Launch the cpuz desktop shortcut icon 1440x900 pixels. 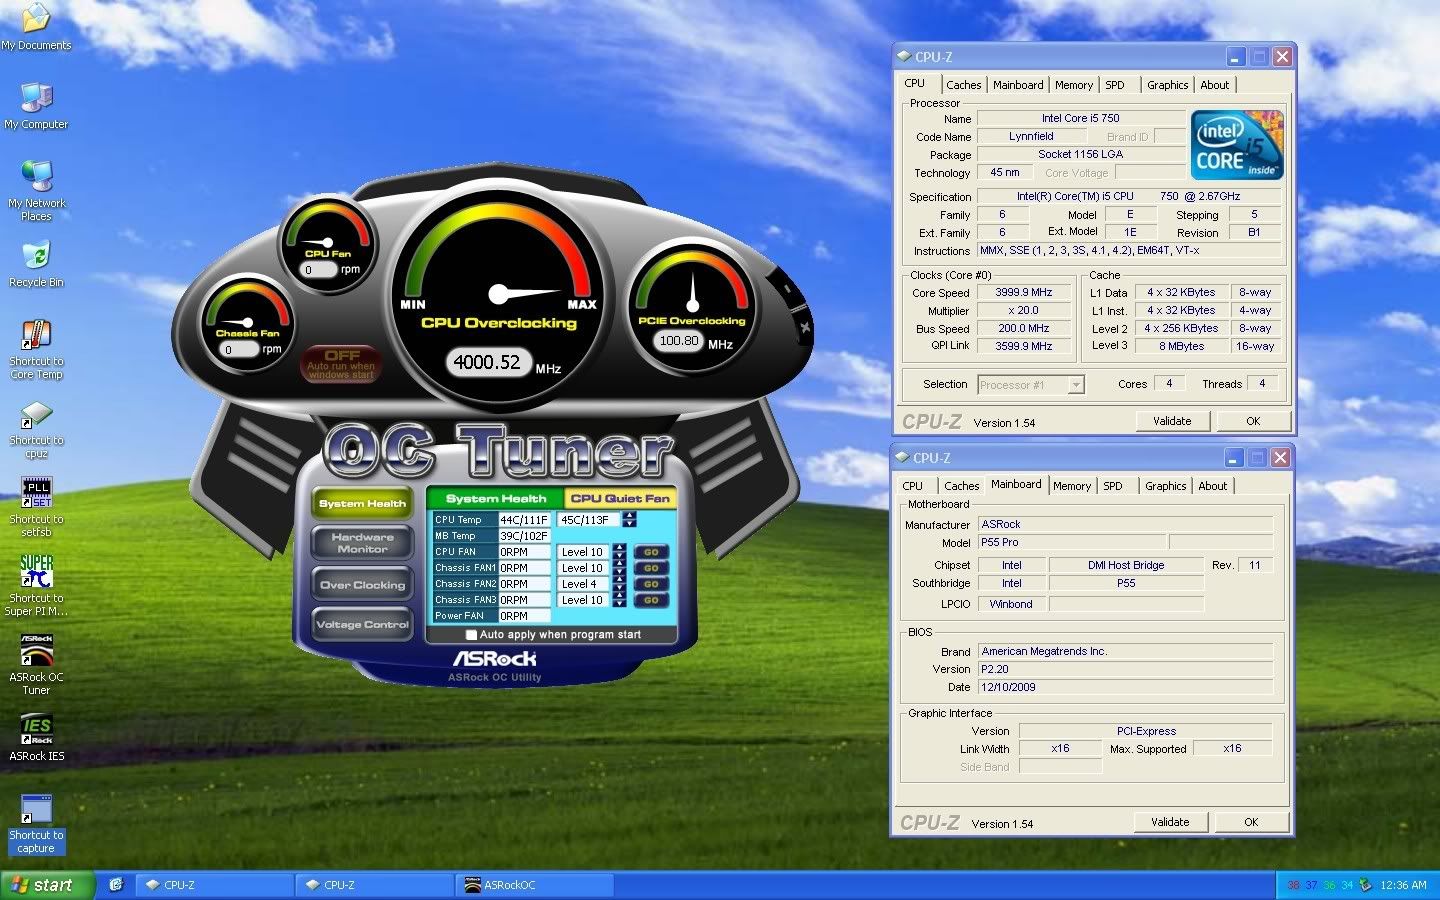[36, 428]
